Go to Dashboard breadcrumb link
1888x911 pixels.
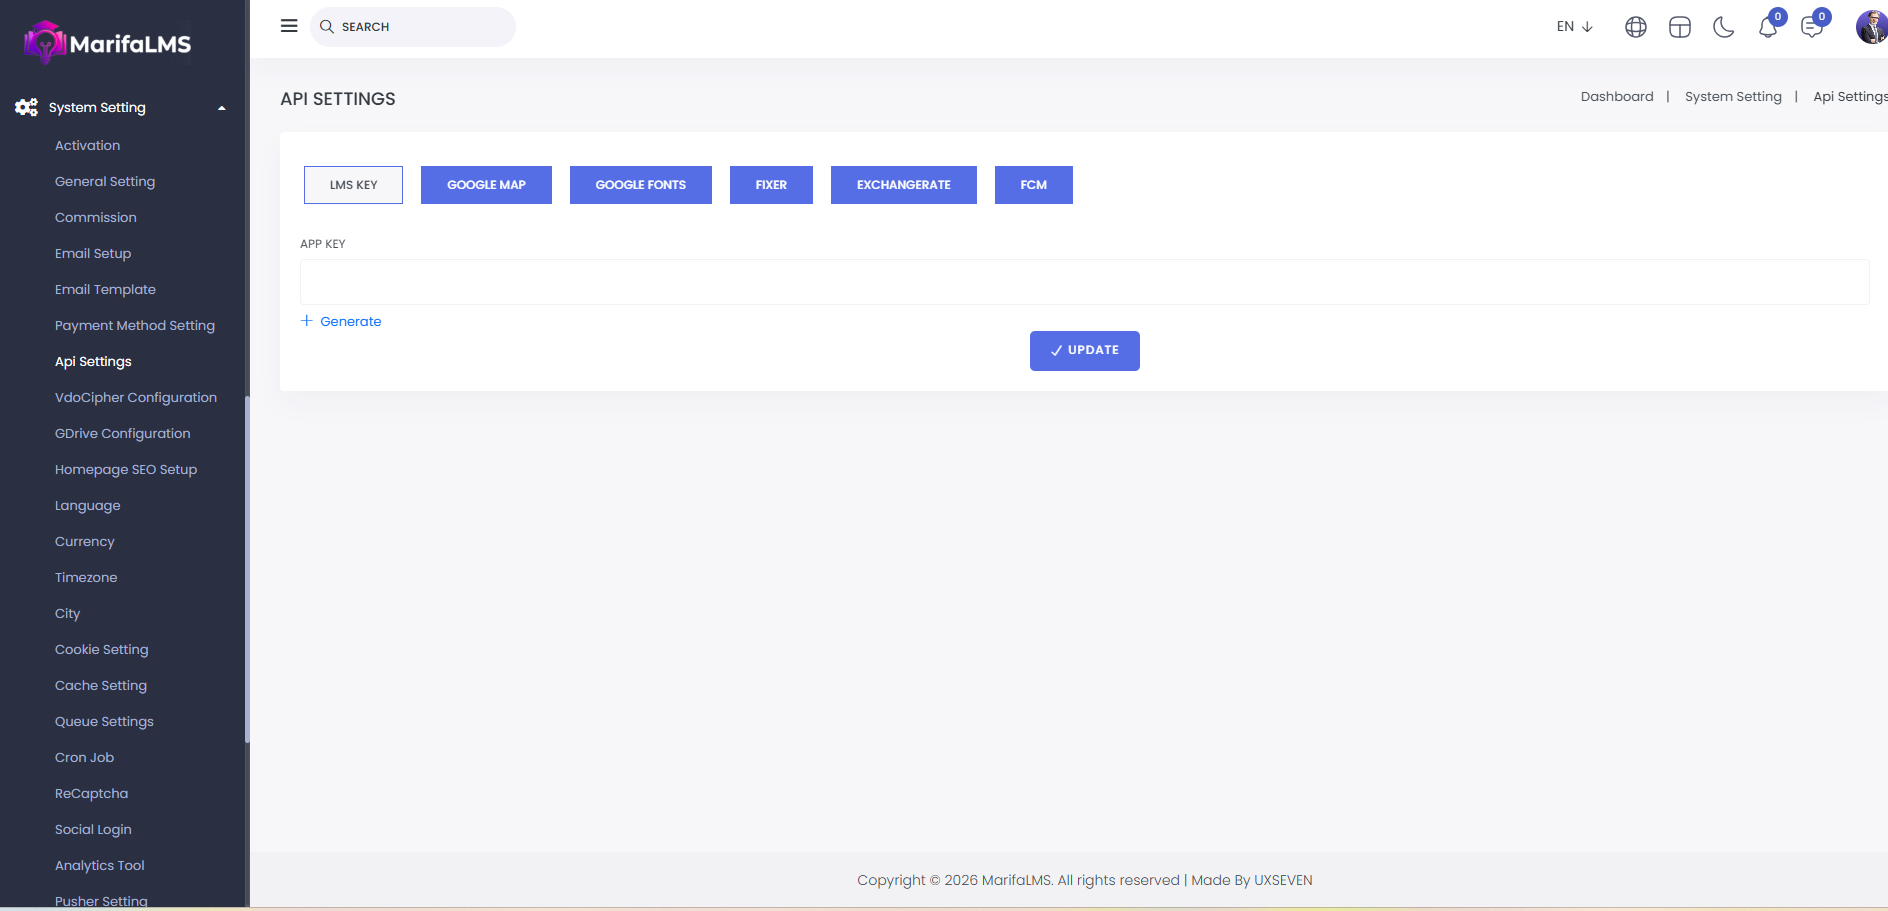coord(1616,97)
